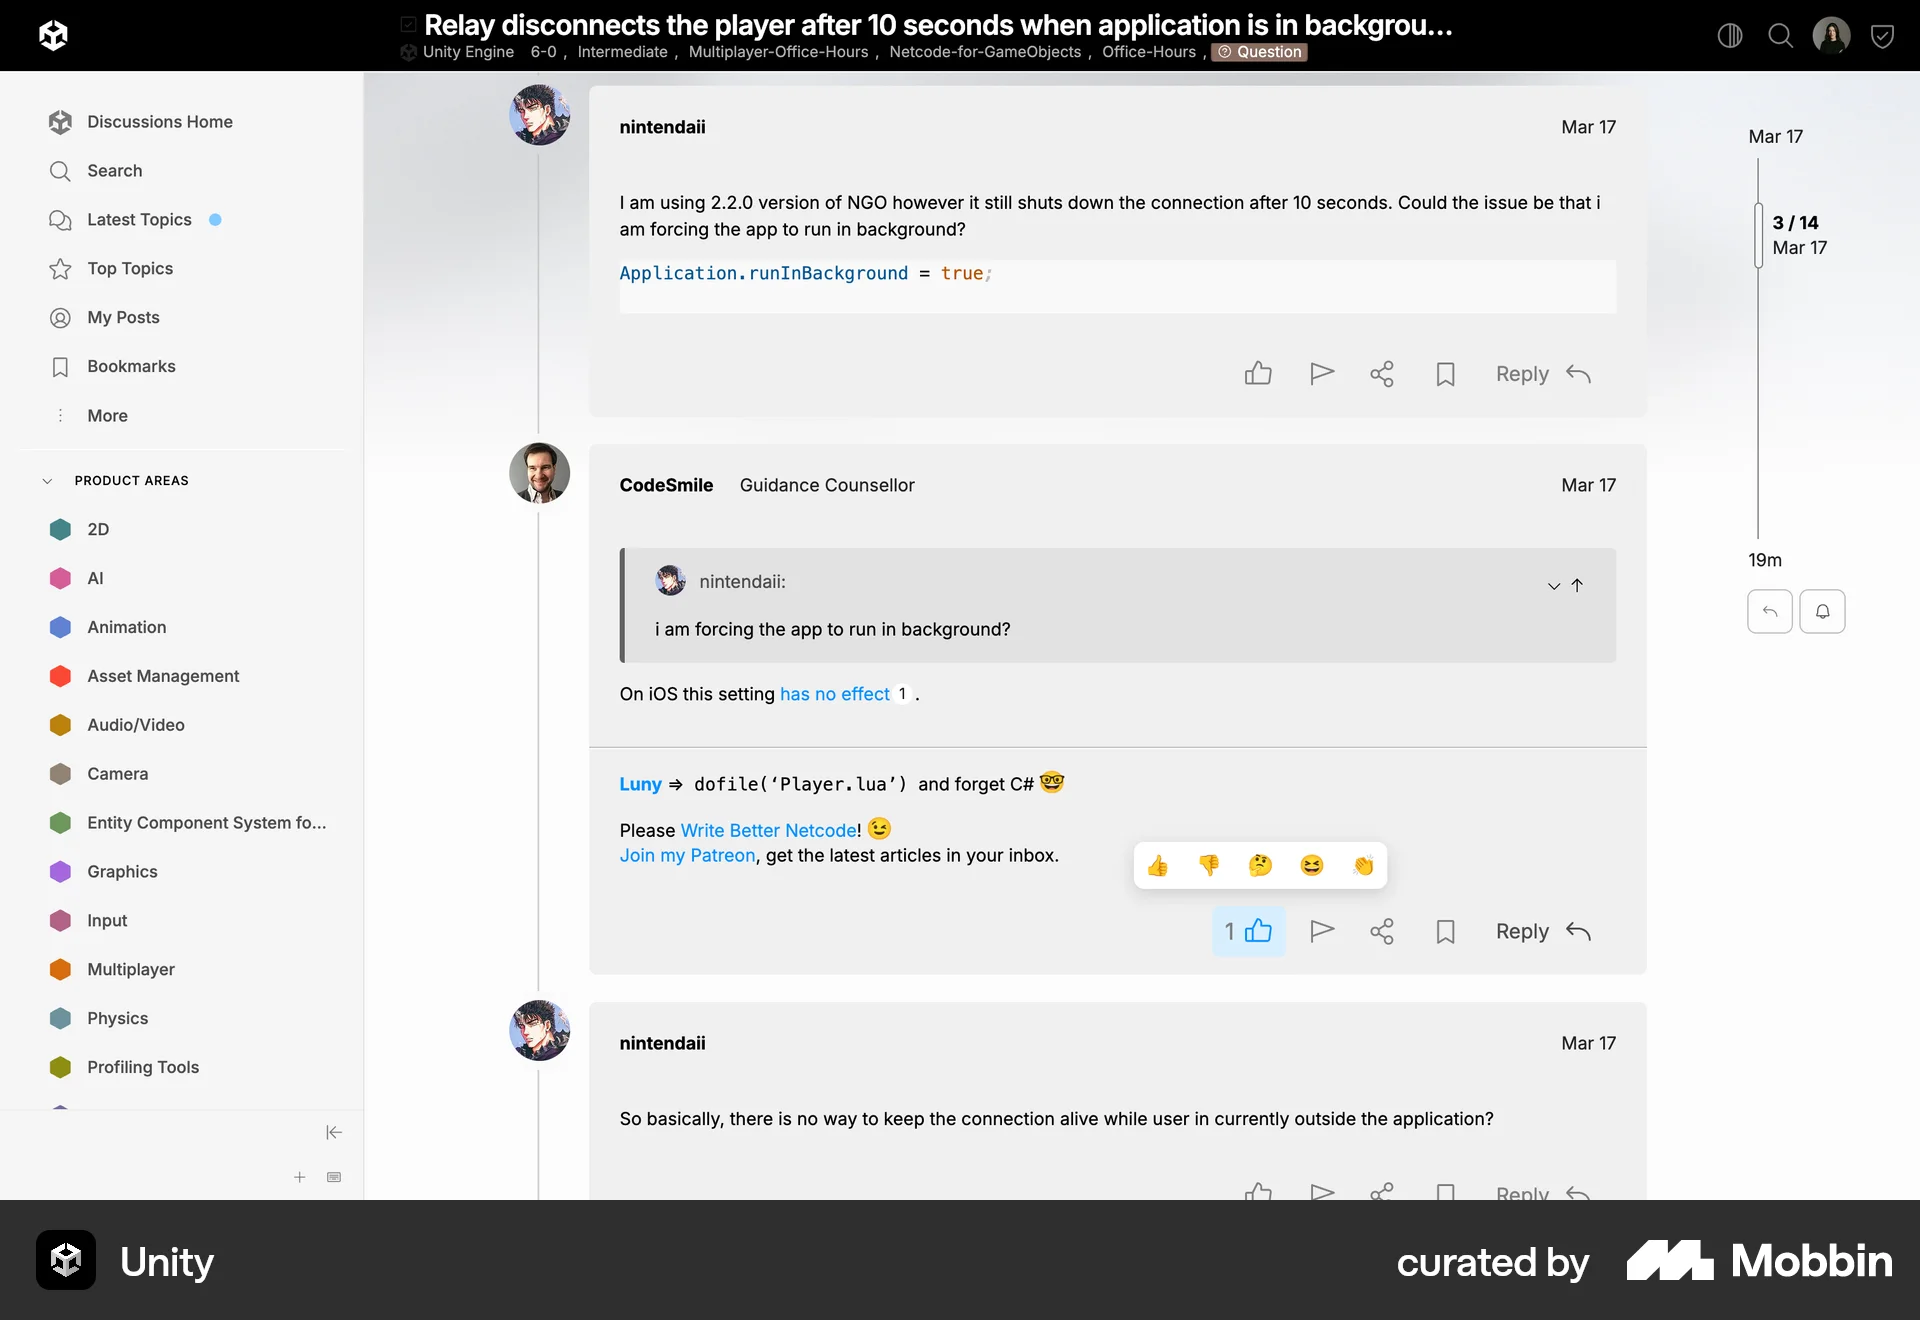Open My Posts from the sidebar
This screenshot has width=1920, height=1320.
point(123,317)
